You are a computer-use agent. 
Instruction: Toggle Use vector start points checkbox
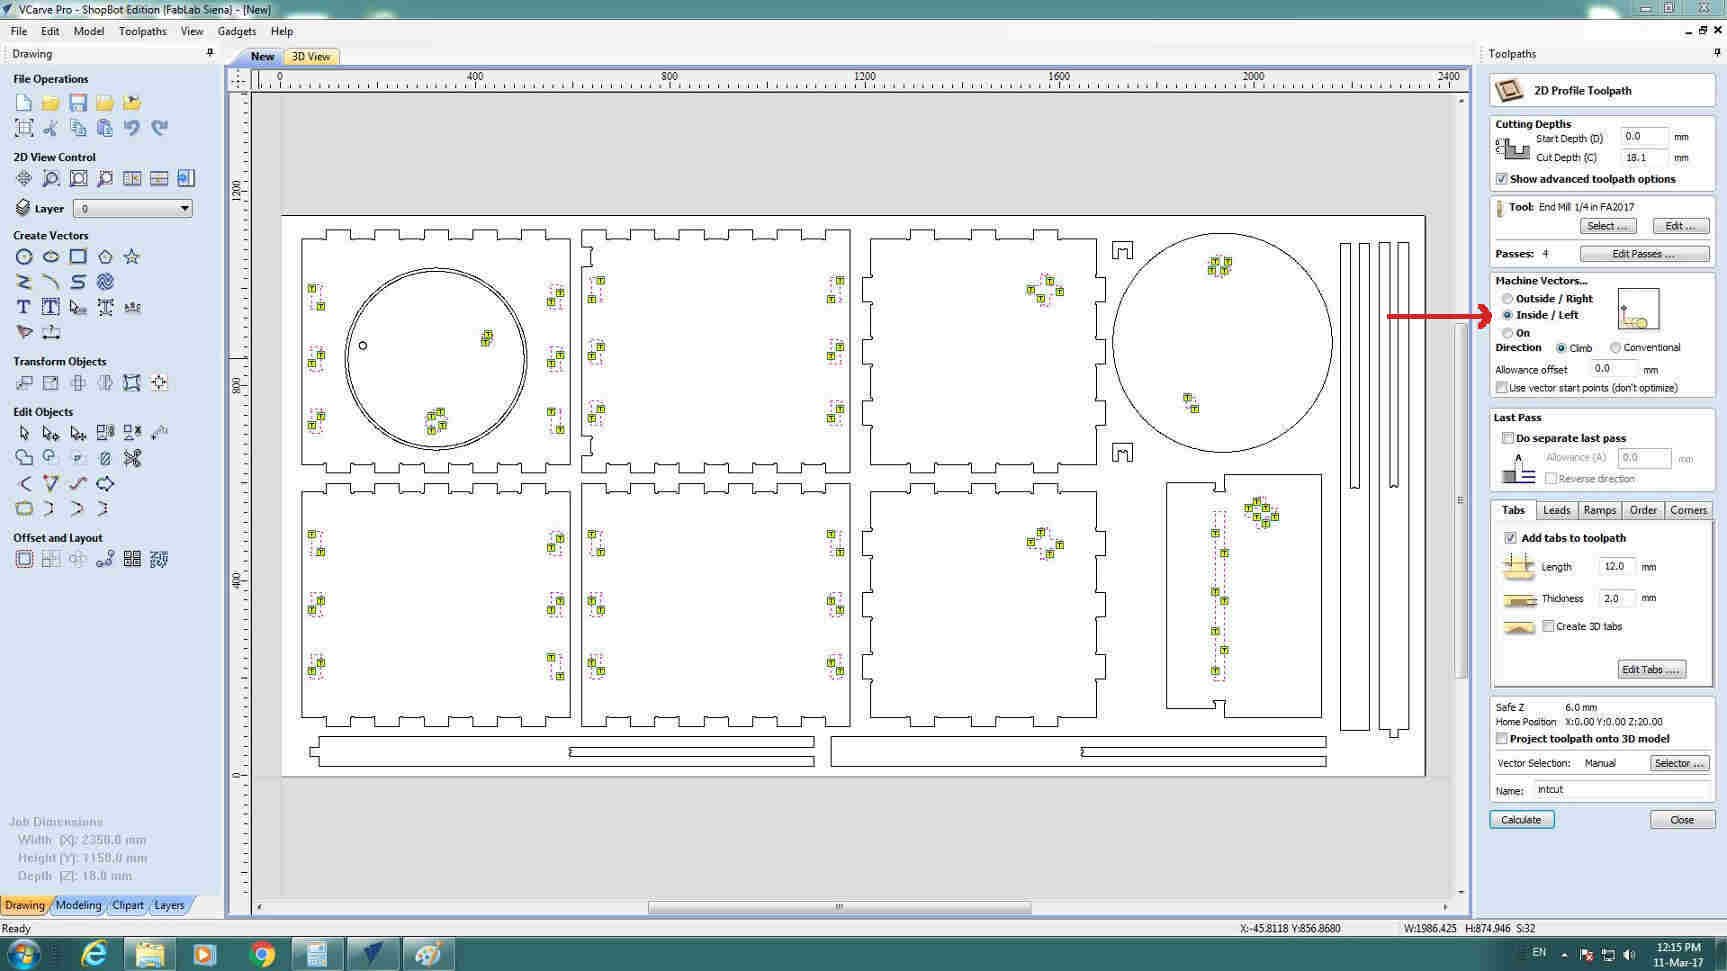(x=1502, y=388)
